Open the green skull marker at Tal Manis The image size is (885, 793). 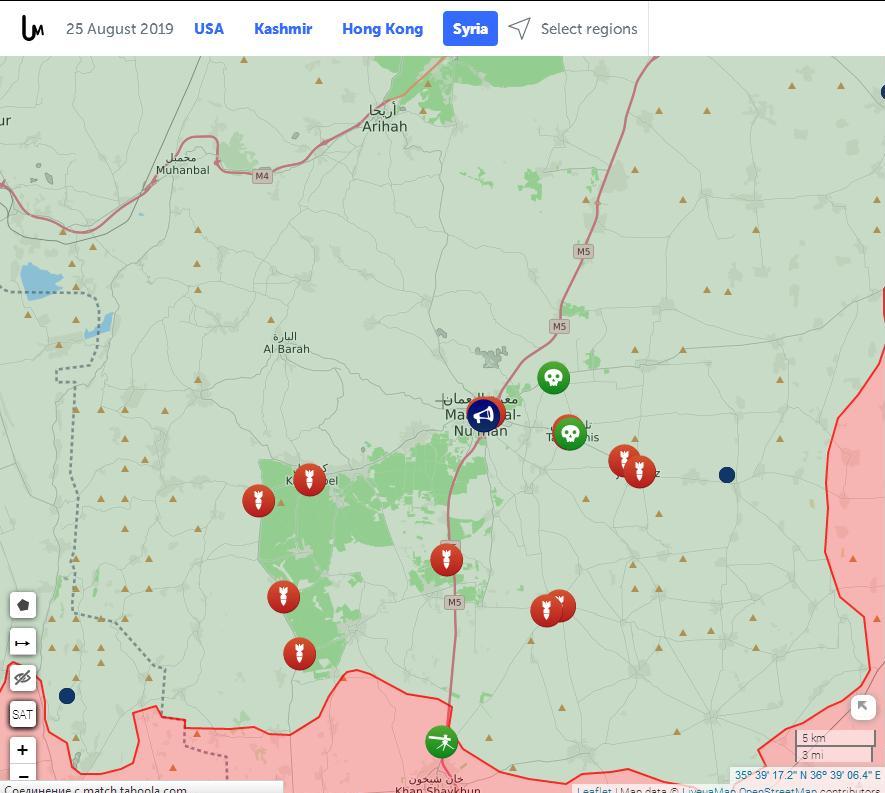tap(570, 433)
